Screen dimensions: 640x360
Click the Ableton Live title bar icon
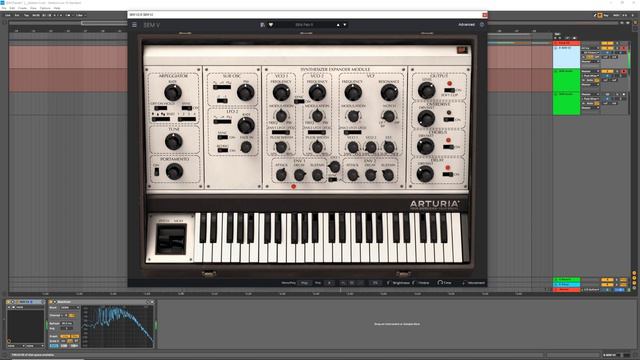(2, 2)
